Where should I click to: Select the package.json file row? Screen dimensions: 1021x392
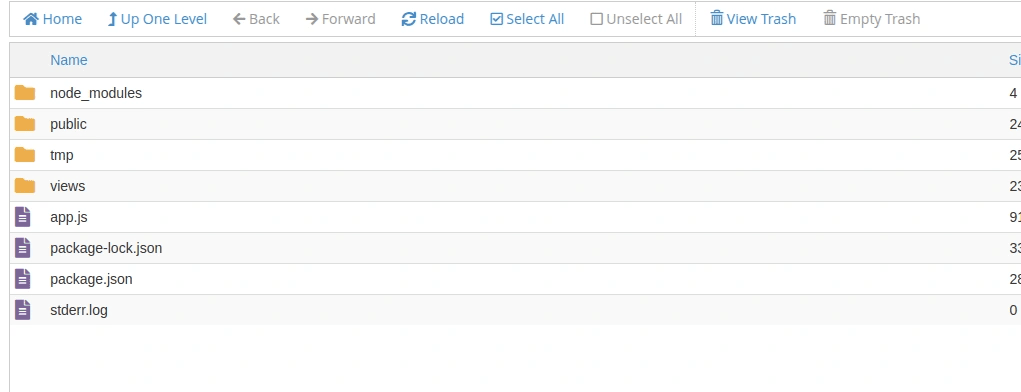click(515, 279)
